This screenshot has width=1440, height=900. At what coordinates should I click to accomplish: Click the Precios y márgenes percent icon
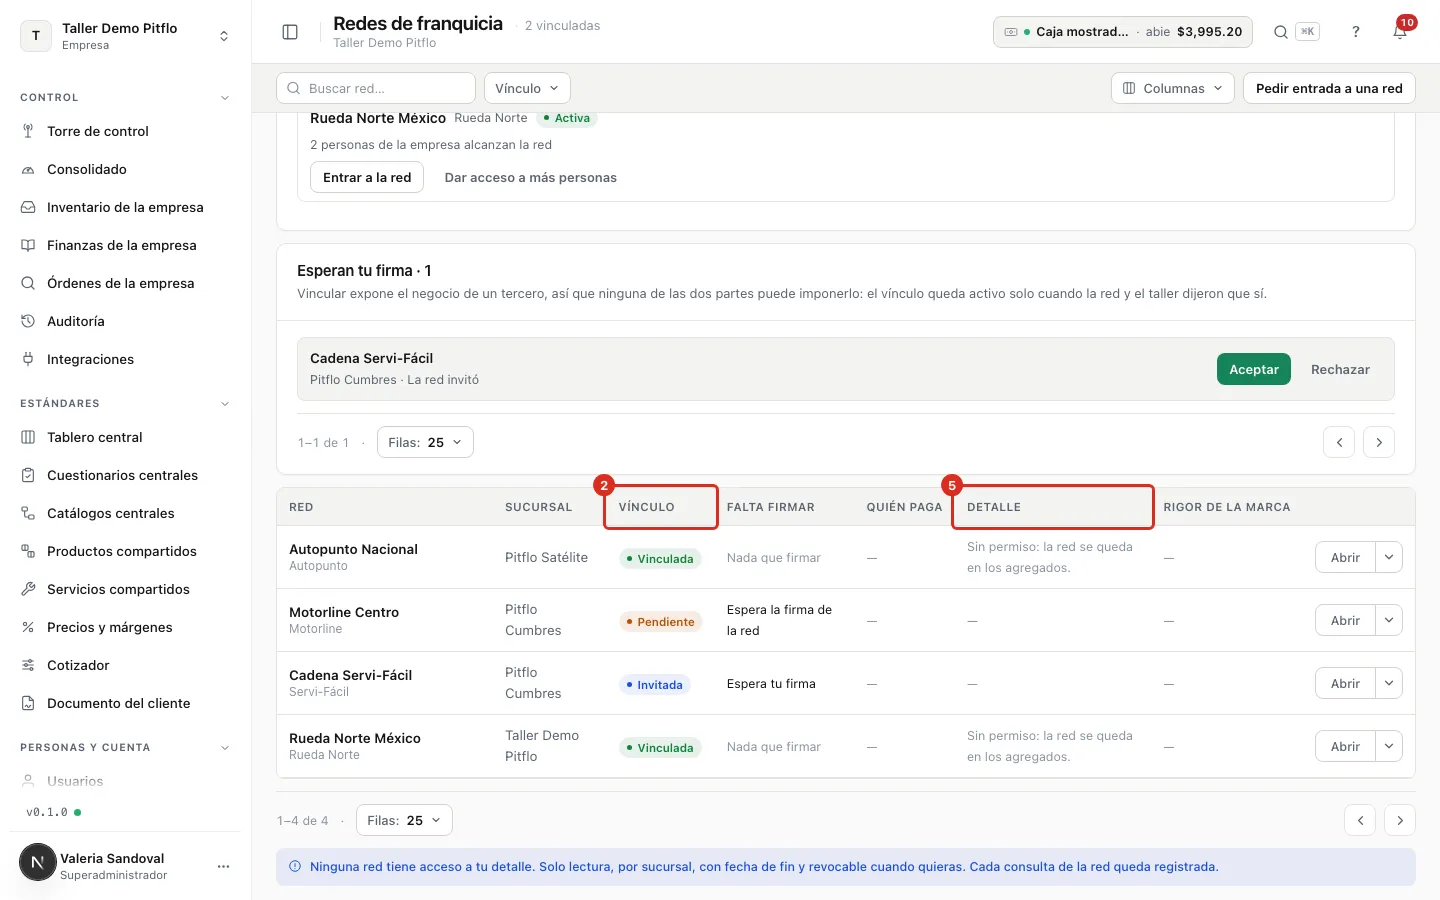pyautogui.click(x=28, y=627)
